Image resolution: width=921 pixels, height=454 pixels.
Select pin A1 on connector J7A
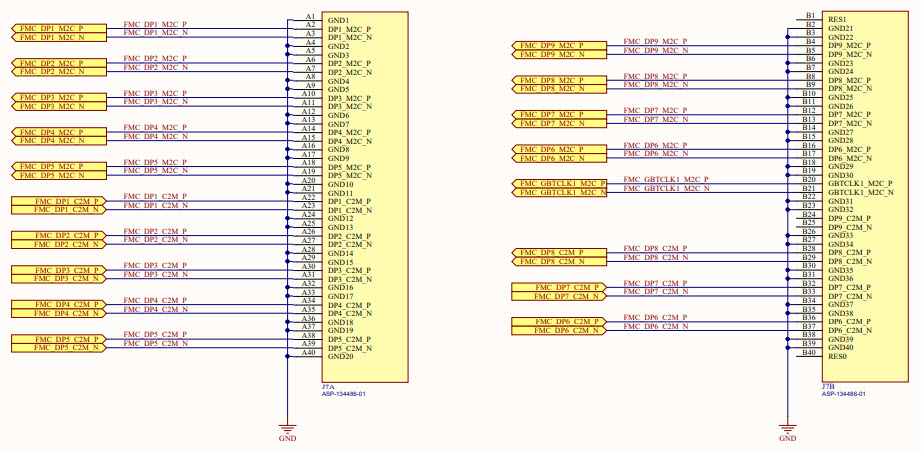pyautogui.click(x=310, y=17)
